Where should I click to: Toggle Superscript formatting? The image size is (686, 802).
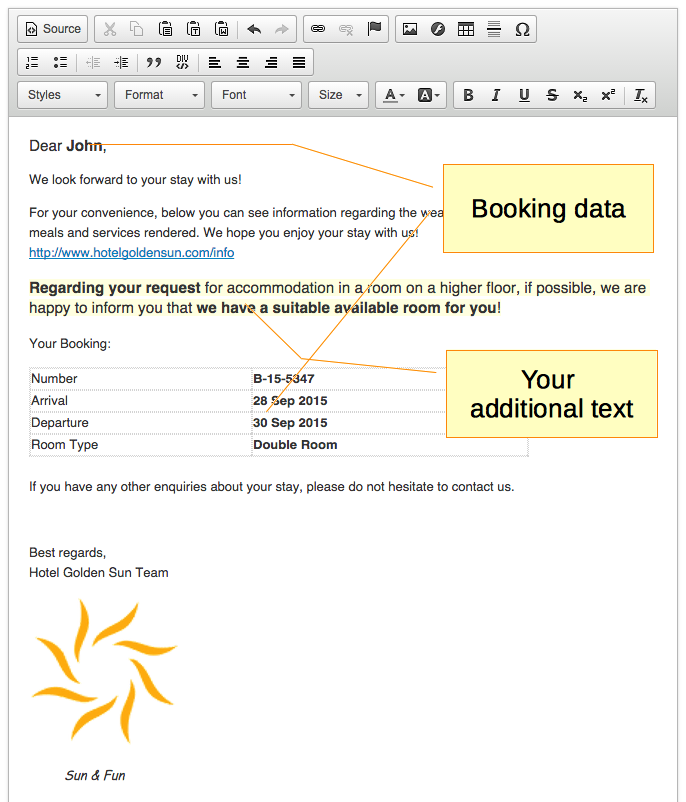tap(608, 95)
